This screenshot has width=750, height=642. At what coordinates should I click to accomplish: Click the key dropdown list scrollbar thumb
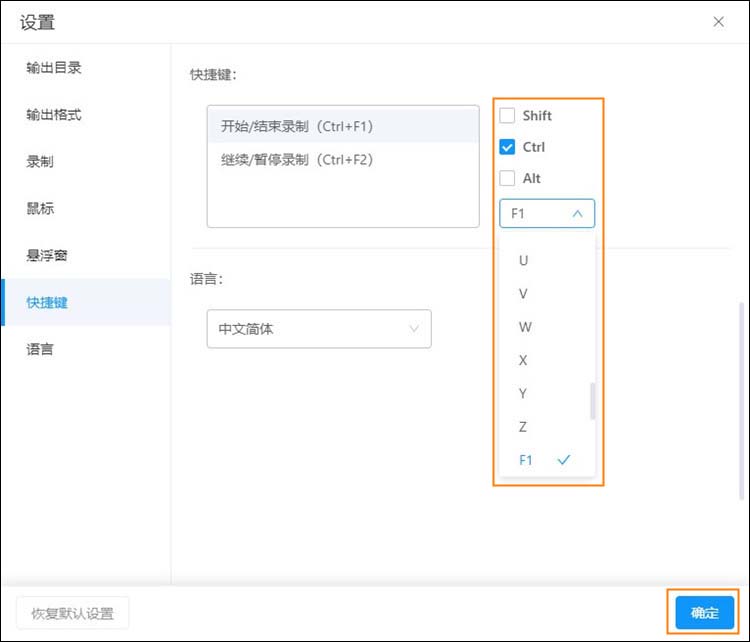click(593, 401)
